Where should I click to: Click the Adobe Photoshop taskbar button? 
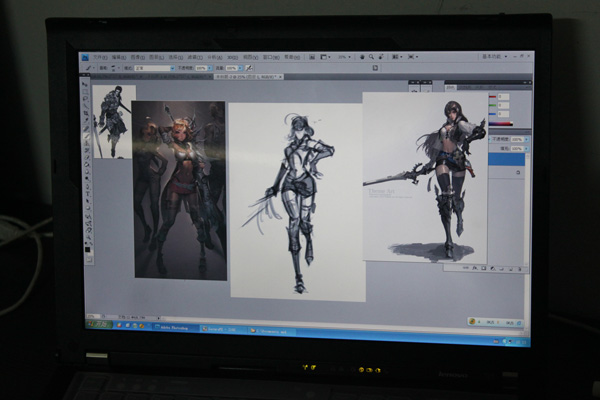pos(176,328)
